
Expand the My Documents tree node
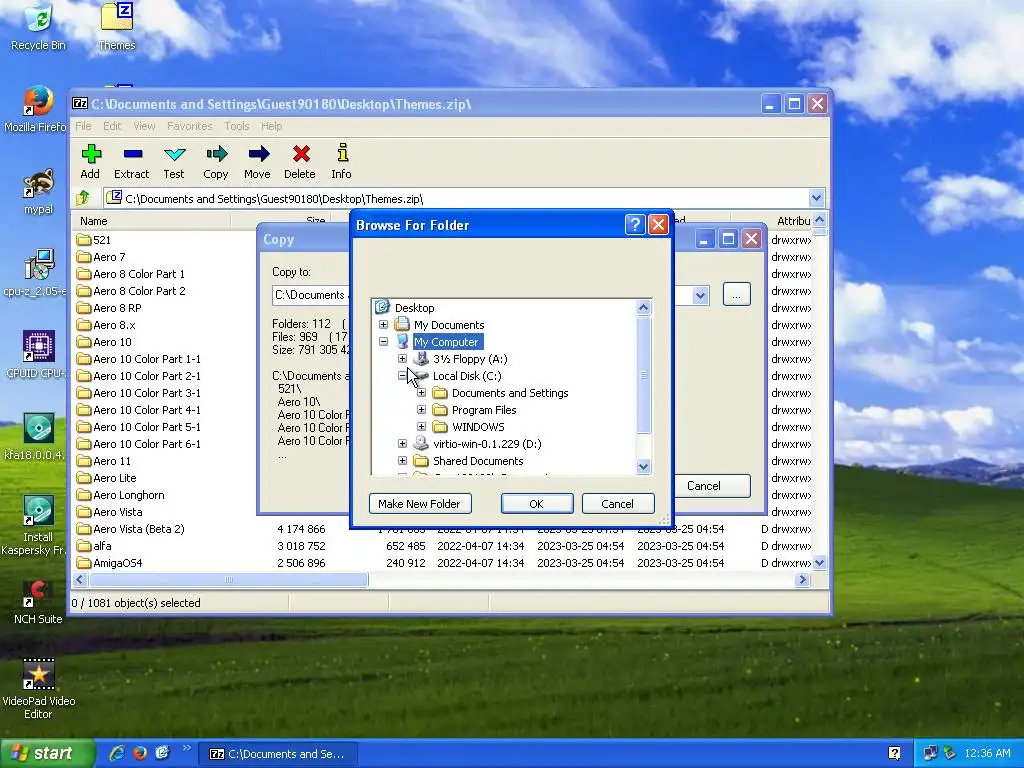click(x=383, y=325)
